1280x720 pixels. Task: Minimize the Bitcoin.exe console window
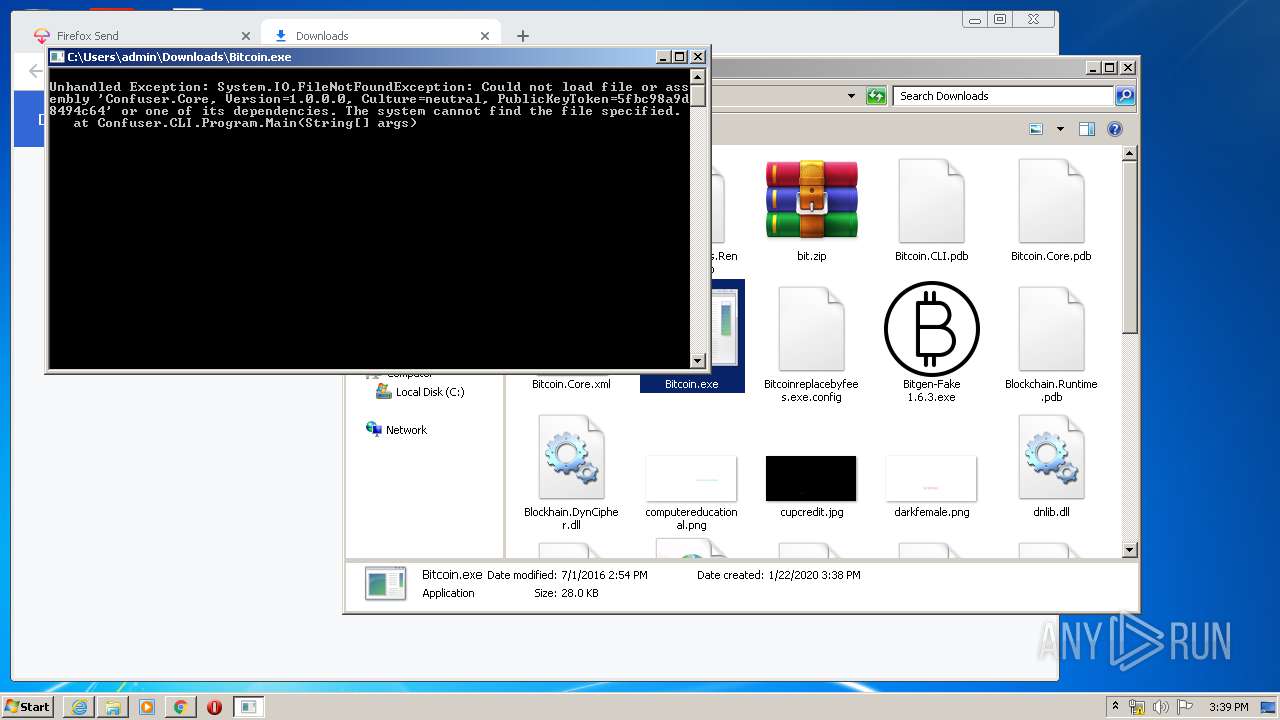(663, 57)
